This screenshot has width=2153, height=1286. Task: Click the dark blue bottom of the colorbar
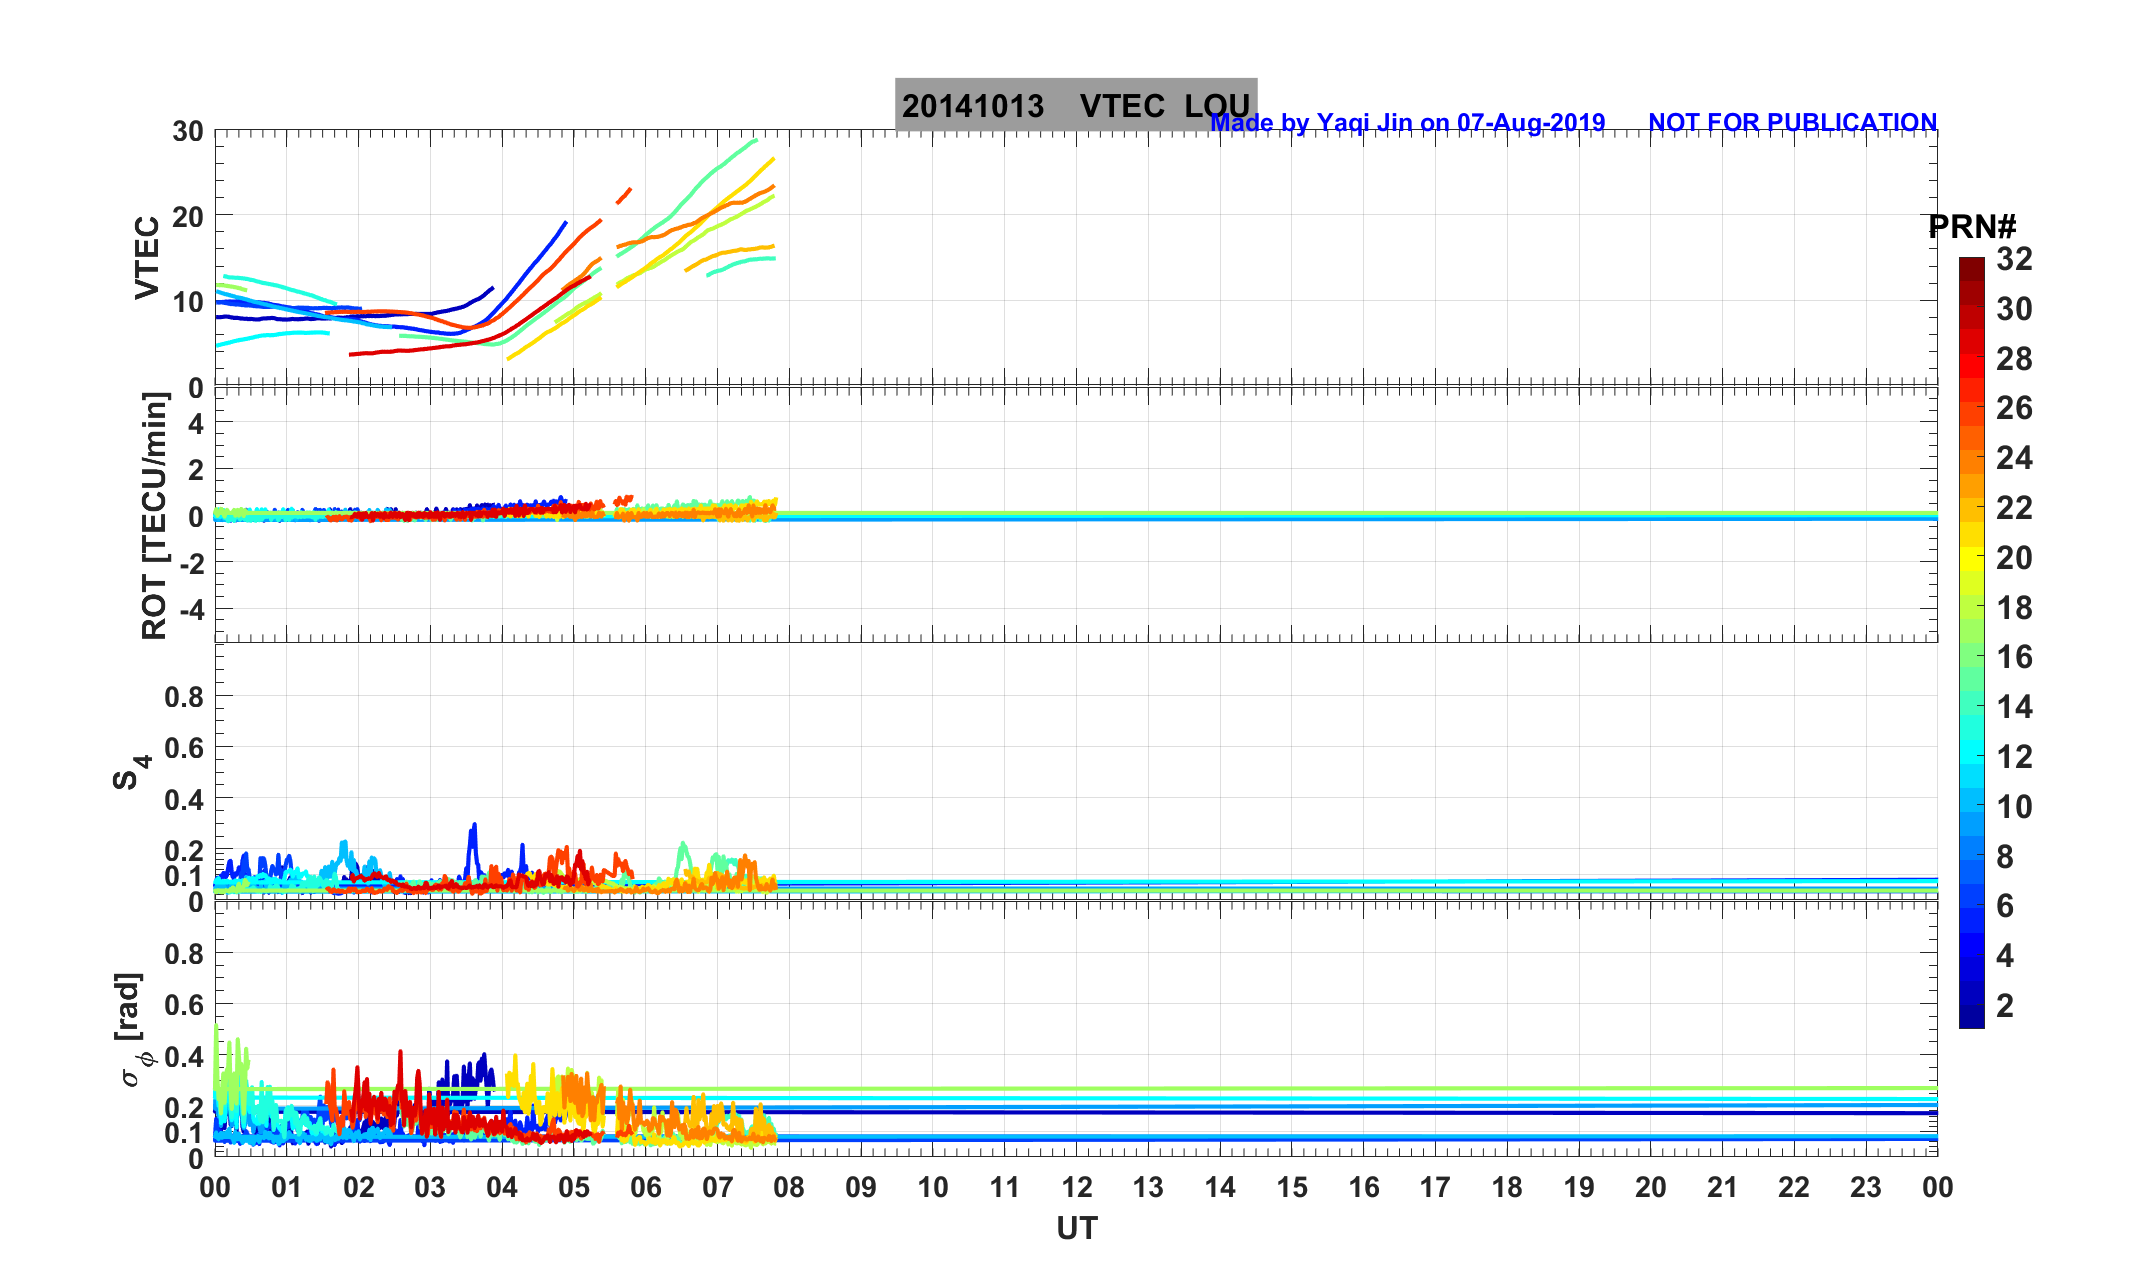[x=1971, y=1017]
